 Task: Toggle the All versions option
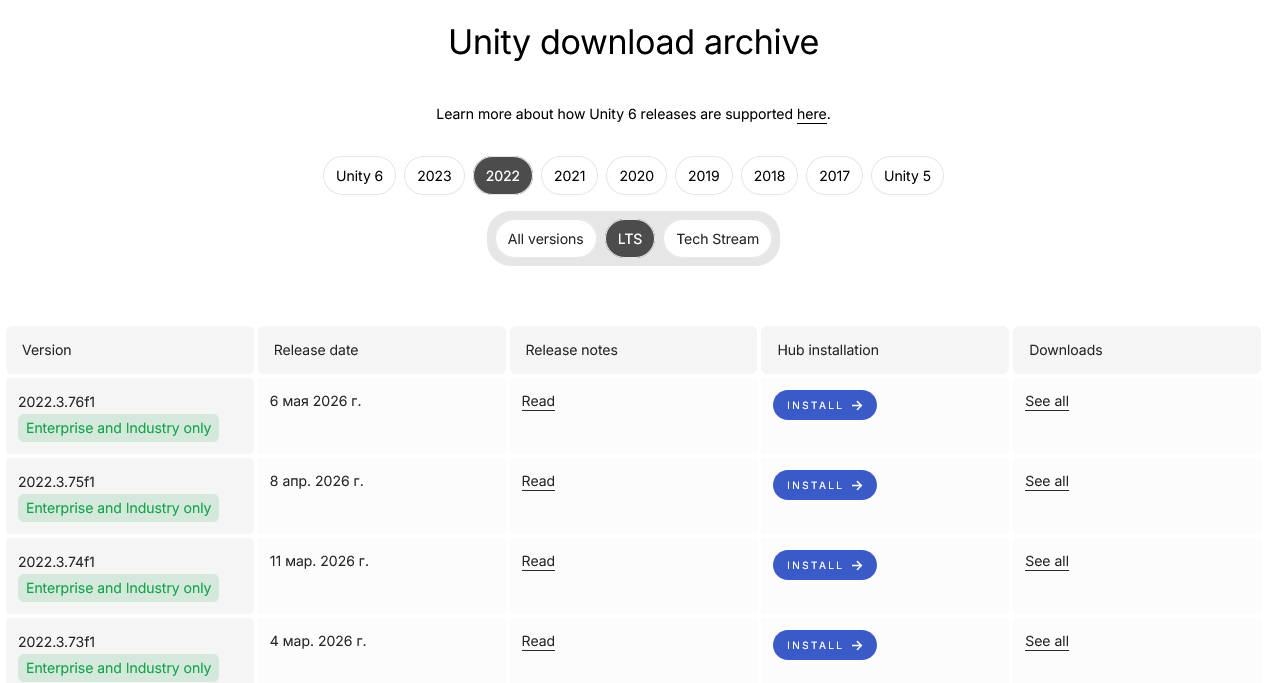point(545,239)
